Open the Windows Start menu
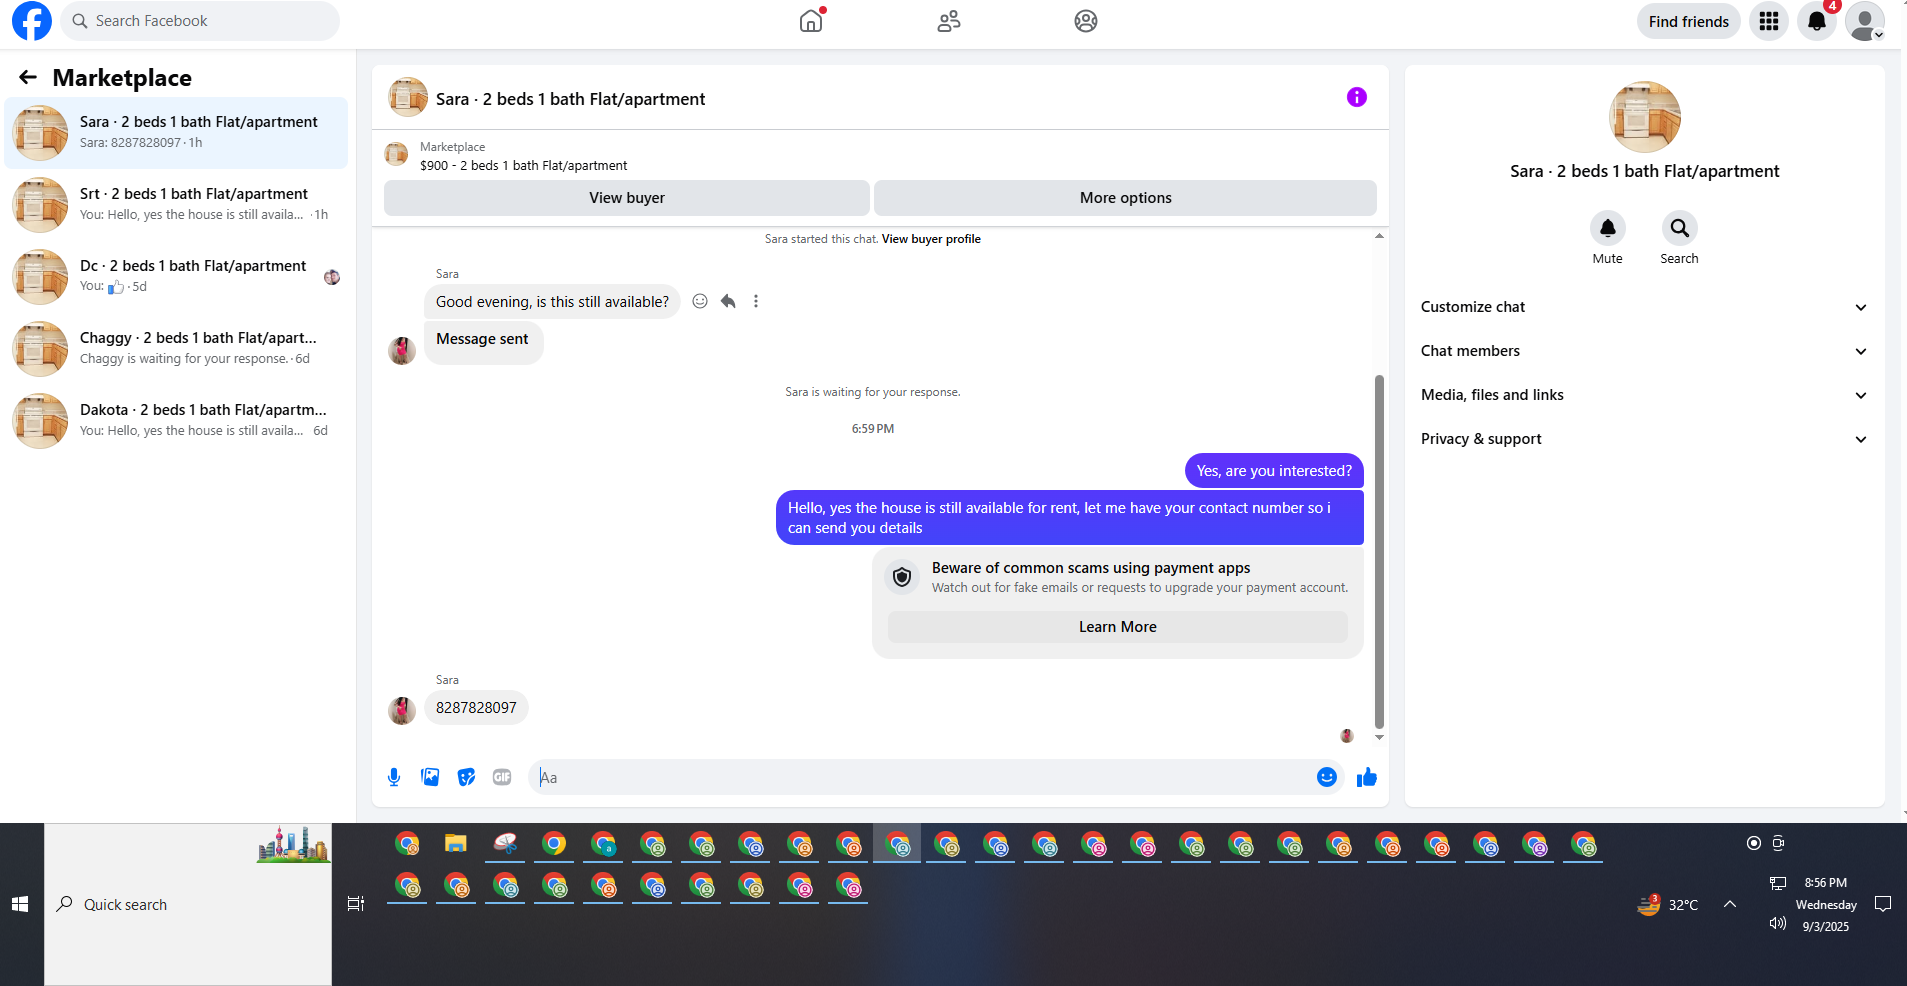Image resolution: width=1907 pixels, height=986 pixels. tap(20, 904)
